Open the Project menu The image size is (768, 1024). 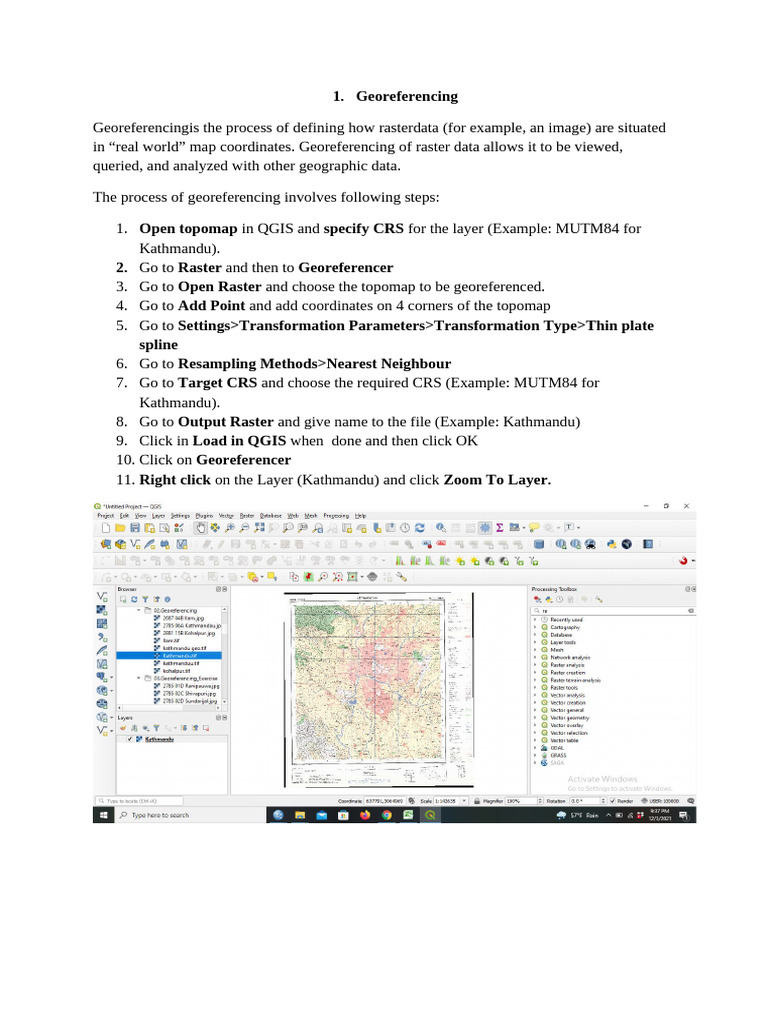pos(106,515)
